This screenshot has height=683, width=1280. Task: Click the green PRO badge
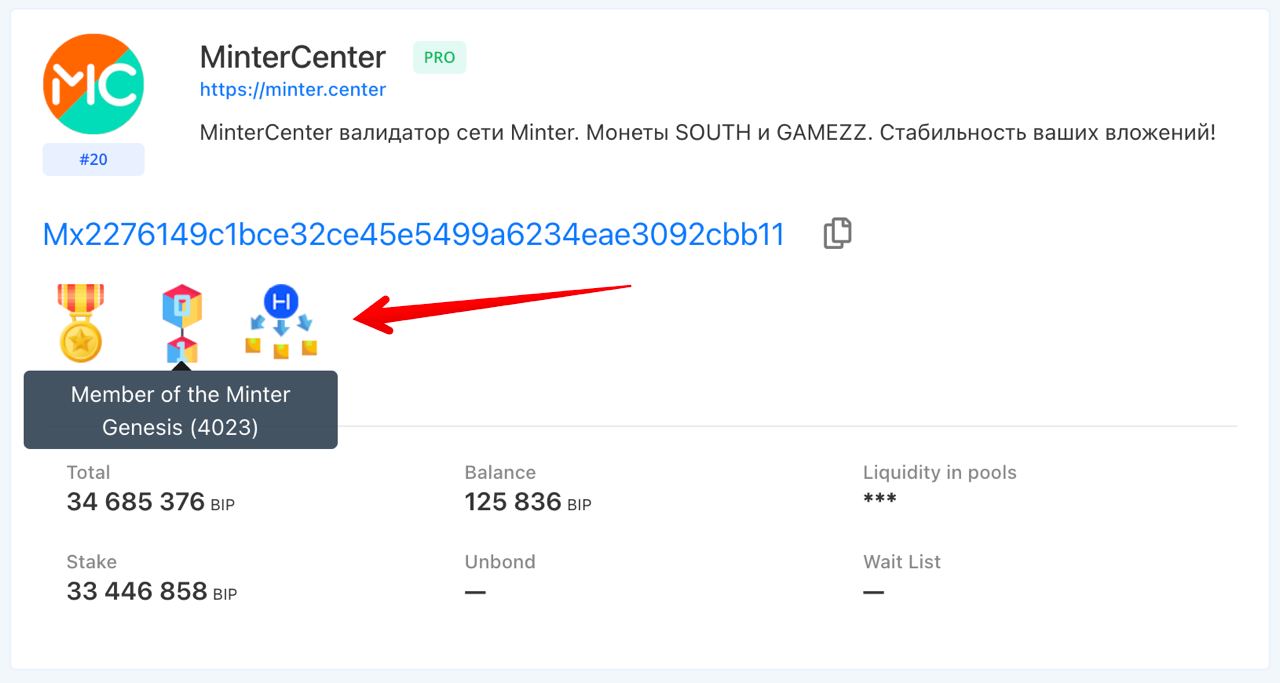(440, 57)
